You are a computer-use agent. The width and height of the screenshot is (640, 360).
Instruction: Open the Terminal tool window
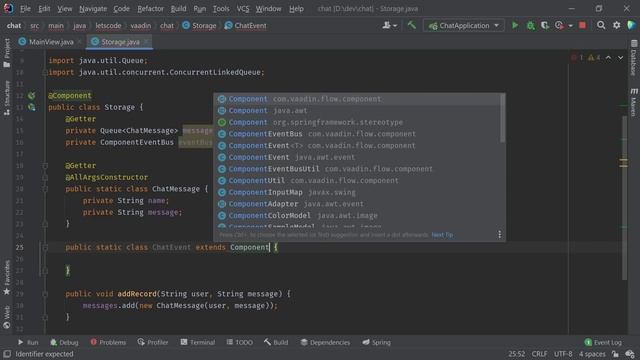[198, 342]
